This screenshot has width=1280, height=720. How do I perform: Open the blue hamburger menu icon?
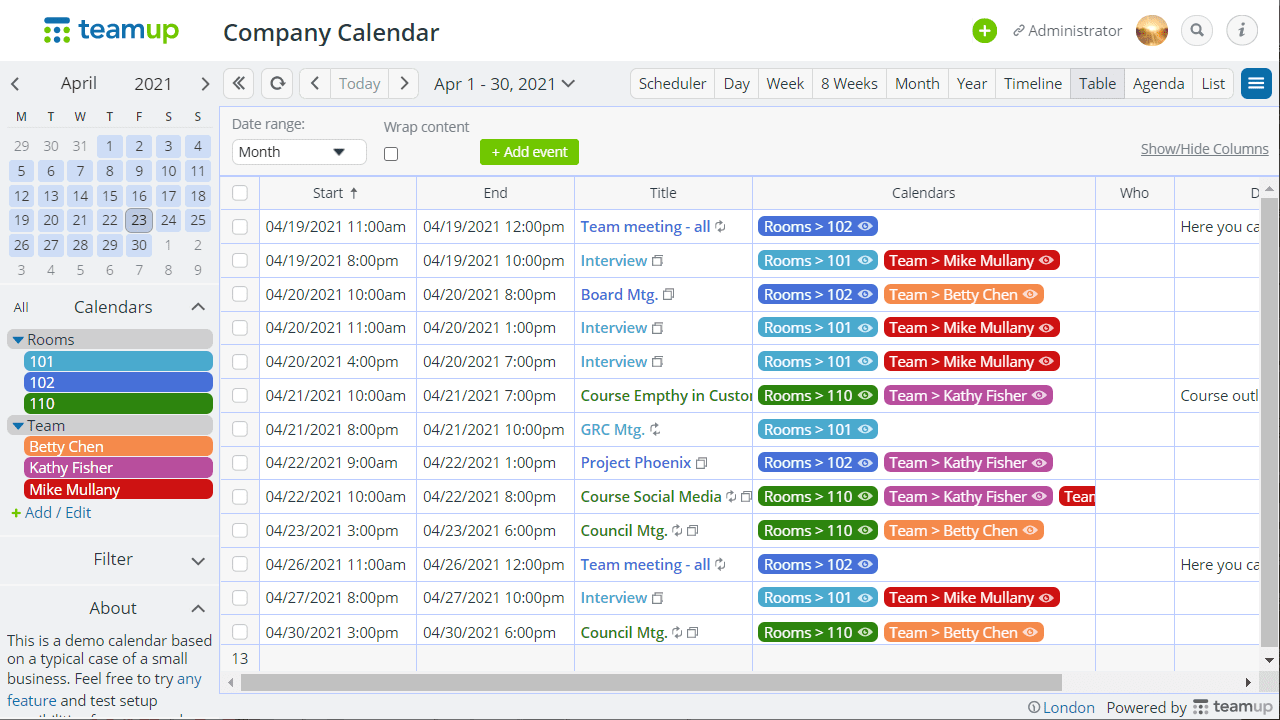pyautogui.click(x=1256, y=84)
